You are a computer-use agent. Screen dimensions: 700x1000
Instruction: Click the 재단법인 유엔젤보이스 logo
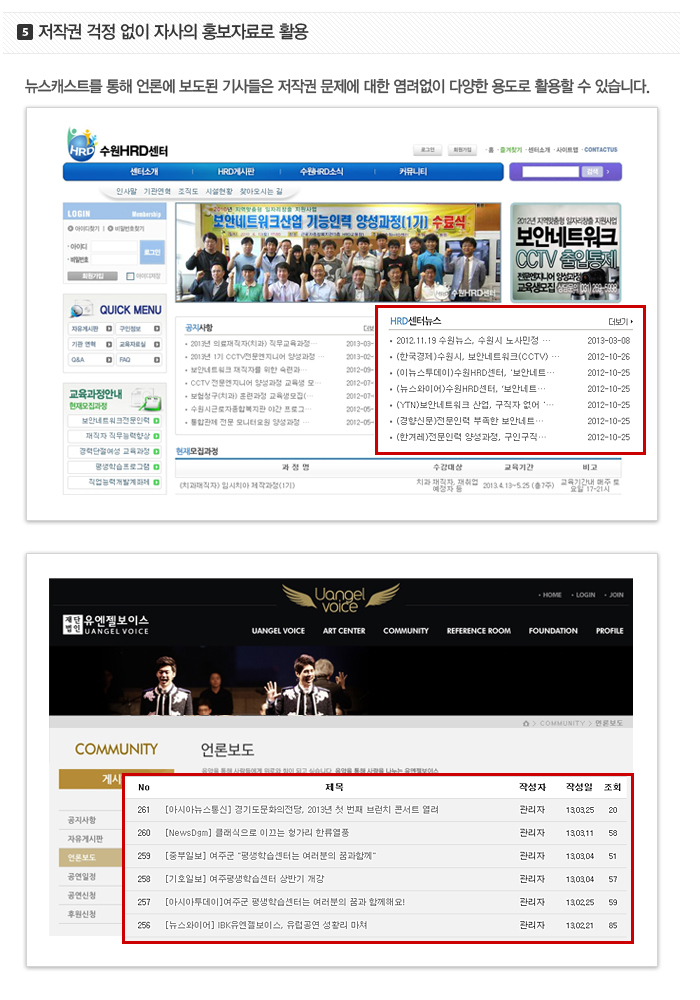click(106, 624)
